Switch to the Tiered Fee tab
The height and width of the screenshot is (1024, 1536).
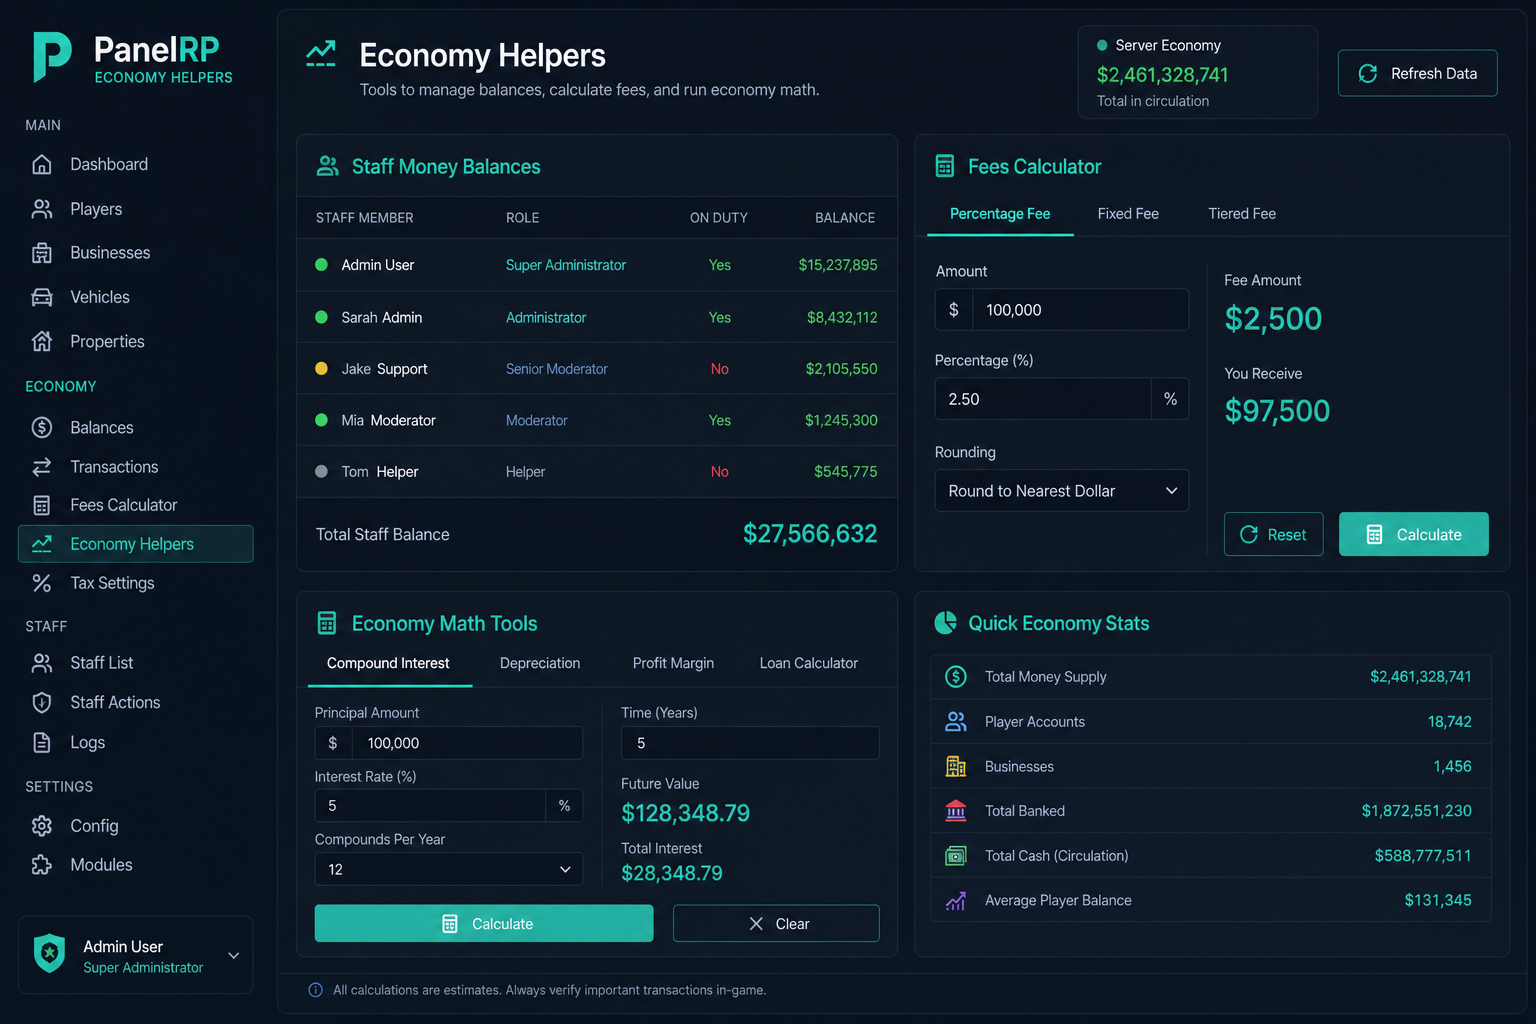[1242, 214]
